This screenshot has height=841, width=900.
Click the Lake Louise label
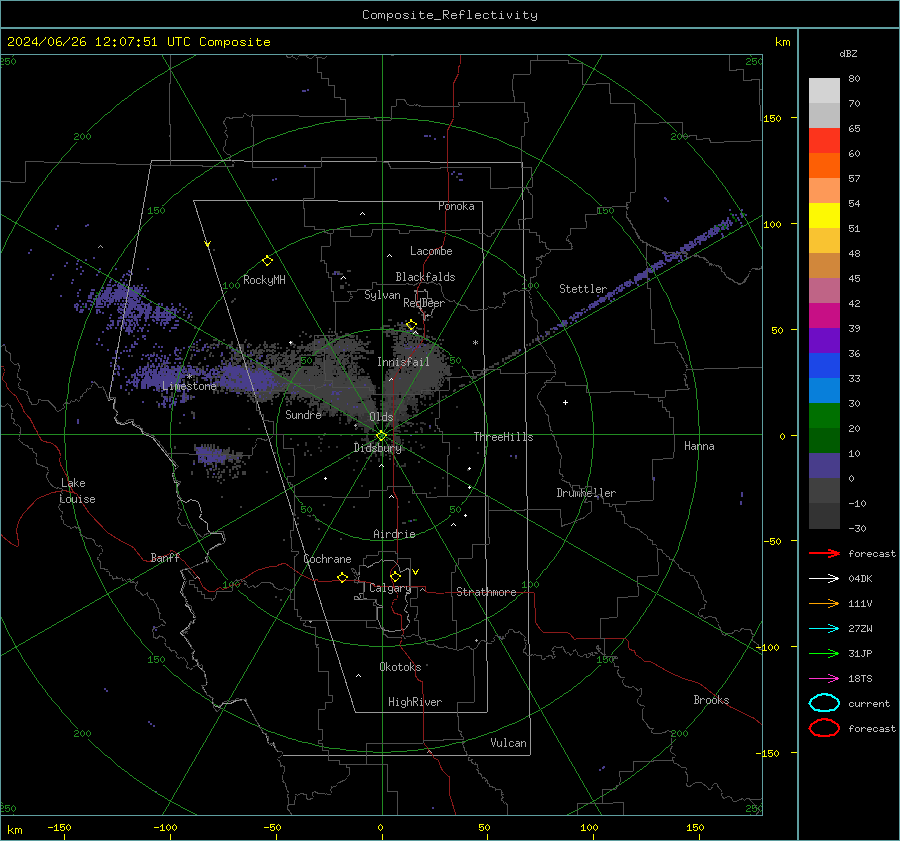[x=77, y=491]
